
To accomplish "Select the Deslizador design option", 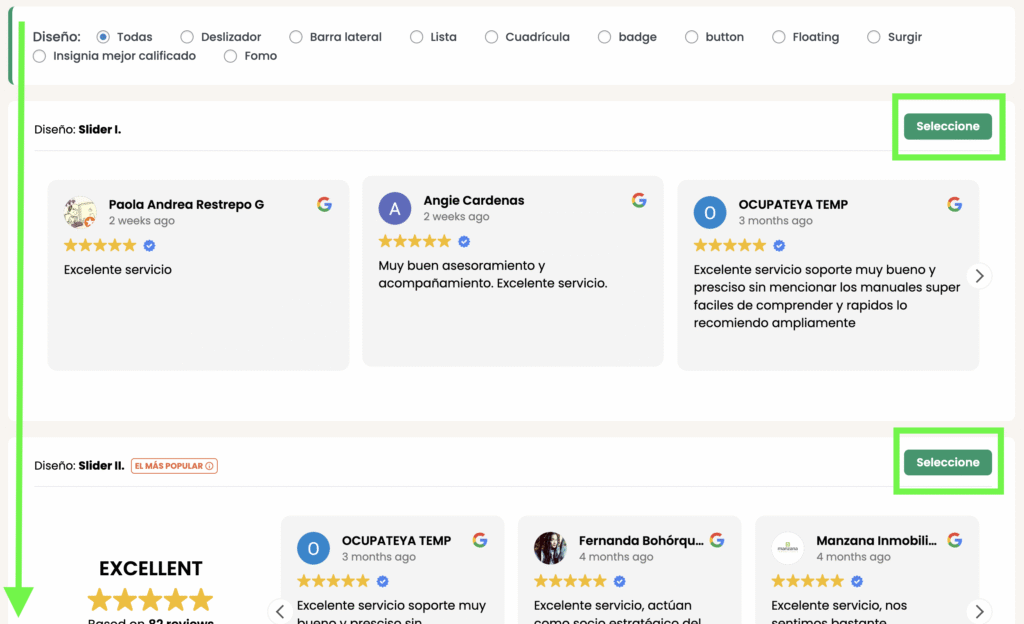I will coord(185,36).
